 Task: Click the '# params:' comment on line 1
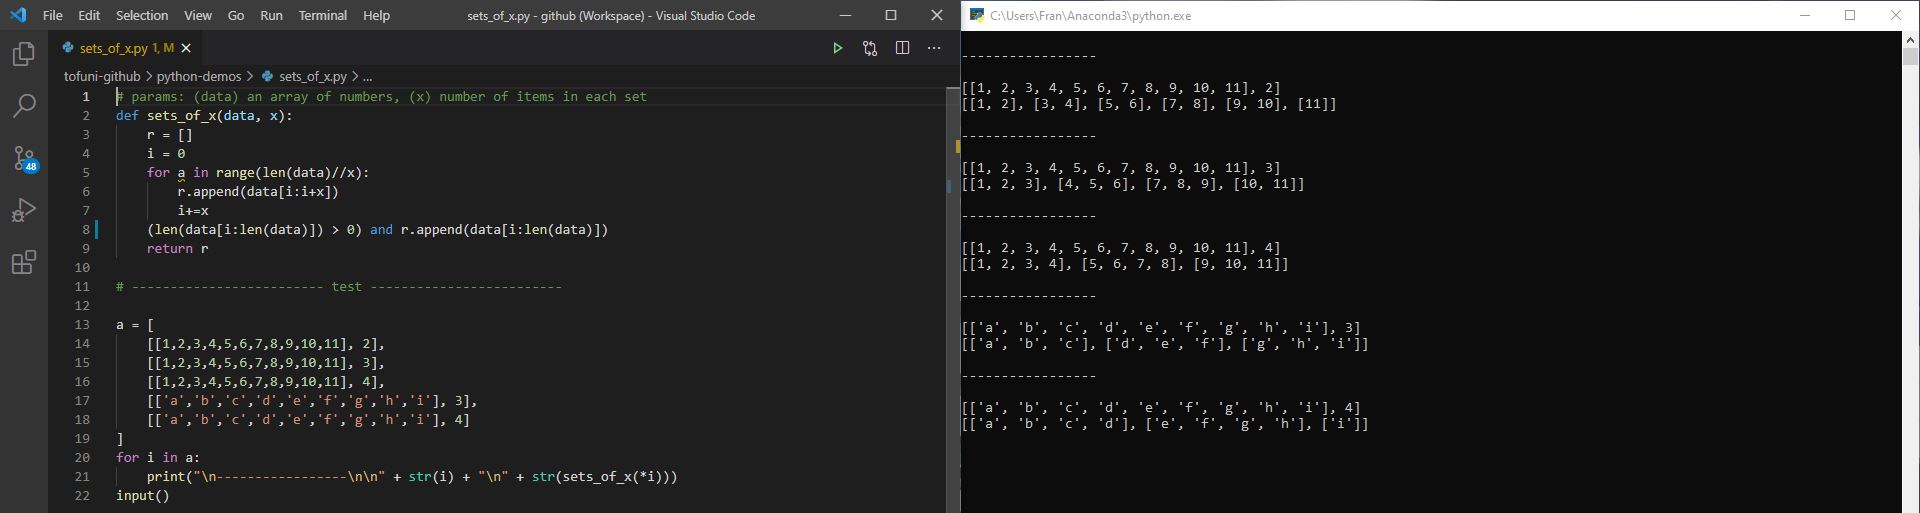[x=381, y=97]
